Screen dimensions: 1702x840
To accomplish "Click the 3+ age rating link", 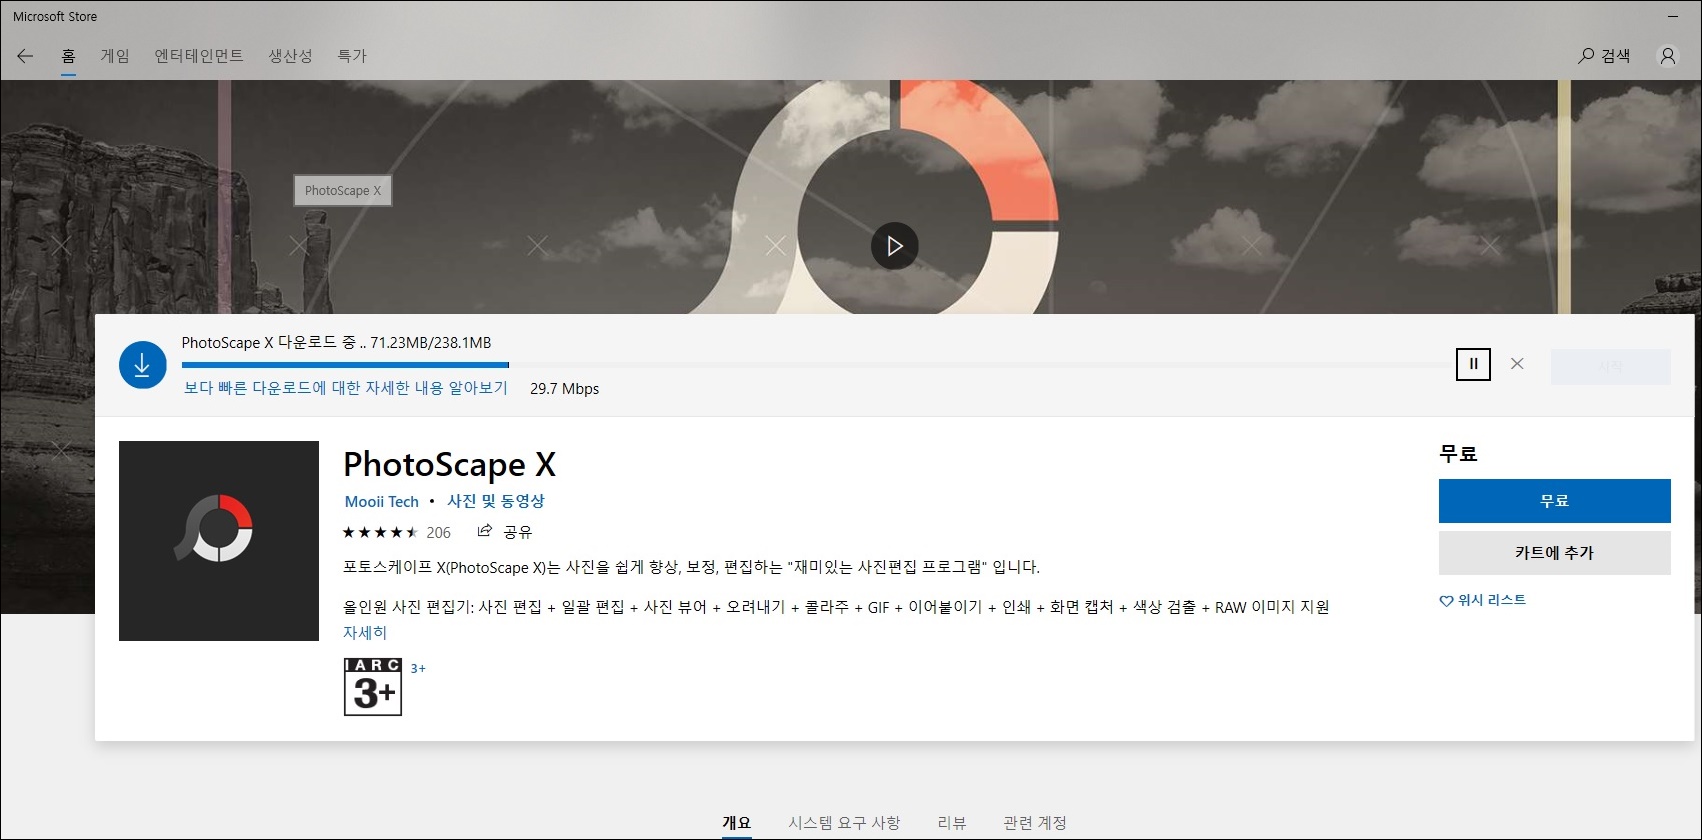I will coord(418,668).
